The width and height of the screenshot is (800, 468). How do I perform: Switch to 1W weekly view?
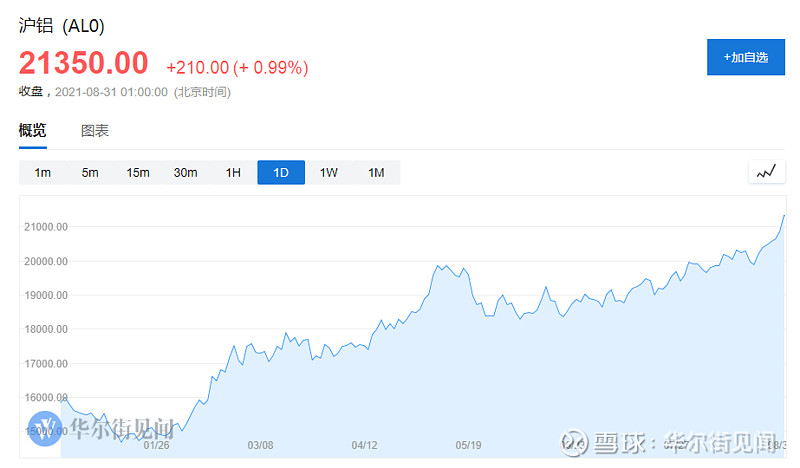pos(329,173)
